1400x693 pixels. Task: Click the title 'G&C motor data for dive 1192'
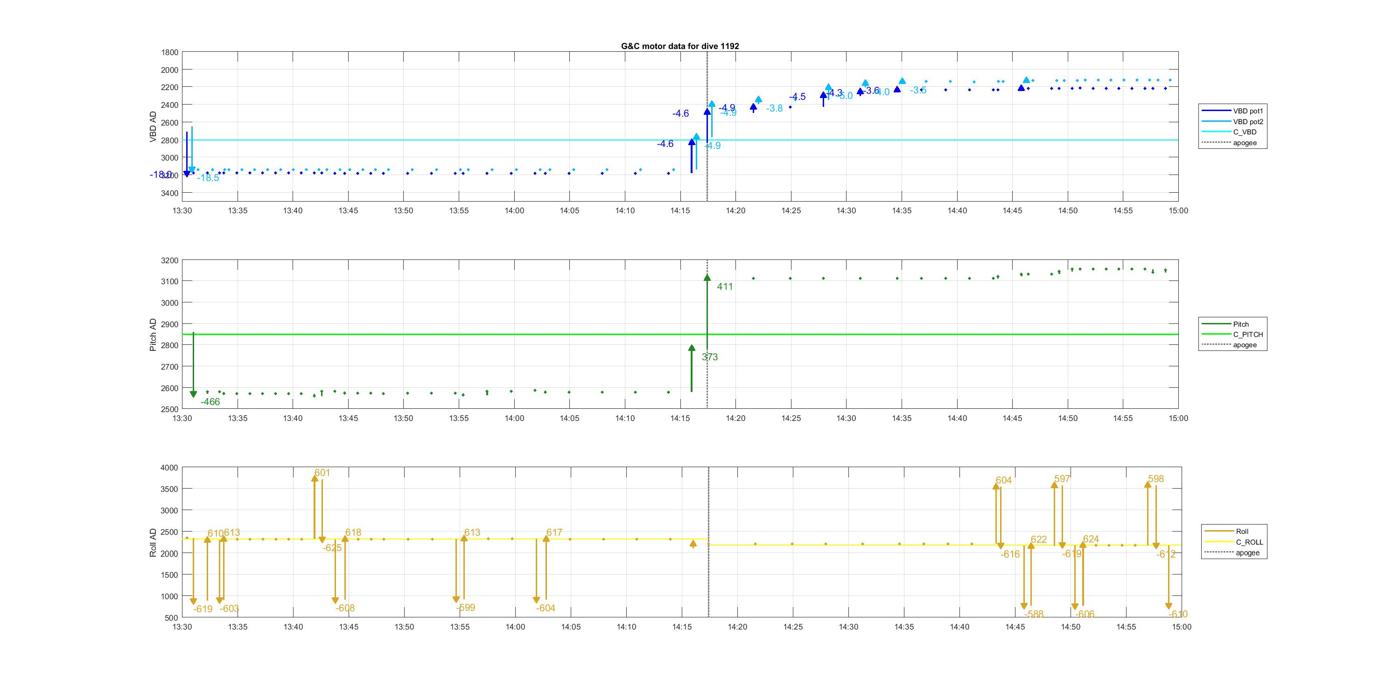click(680, 46)
